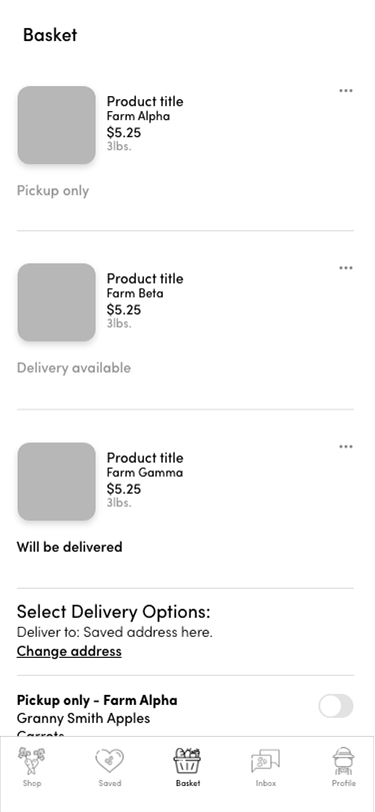Click the Delivery available label
Screen dimensions: 375x812
pyautogui.click(x=74, y=368)
